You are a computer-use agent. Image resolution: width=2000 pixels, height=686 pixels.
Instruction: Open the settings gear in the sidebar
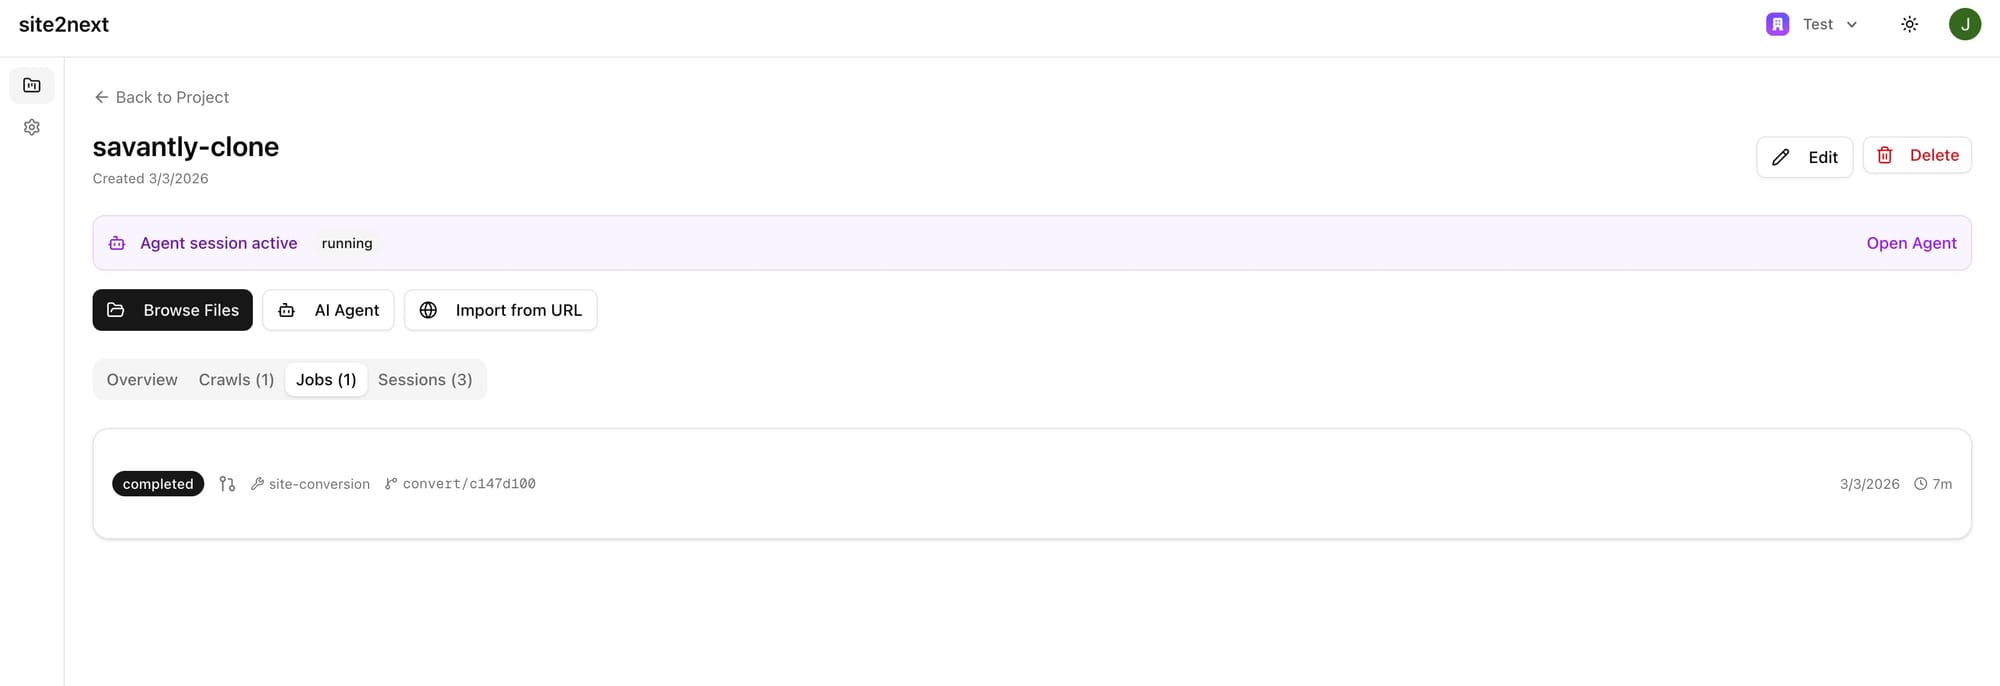pyautogui.click(x=32, y=128)
